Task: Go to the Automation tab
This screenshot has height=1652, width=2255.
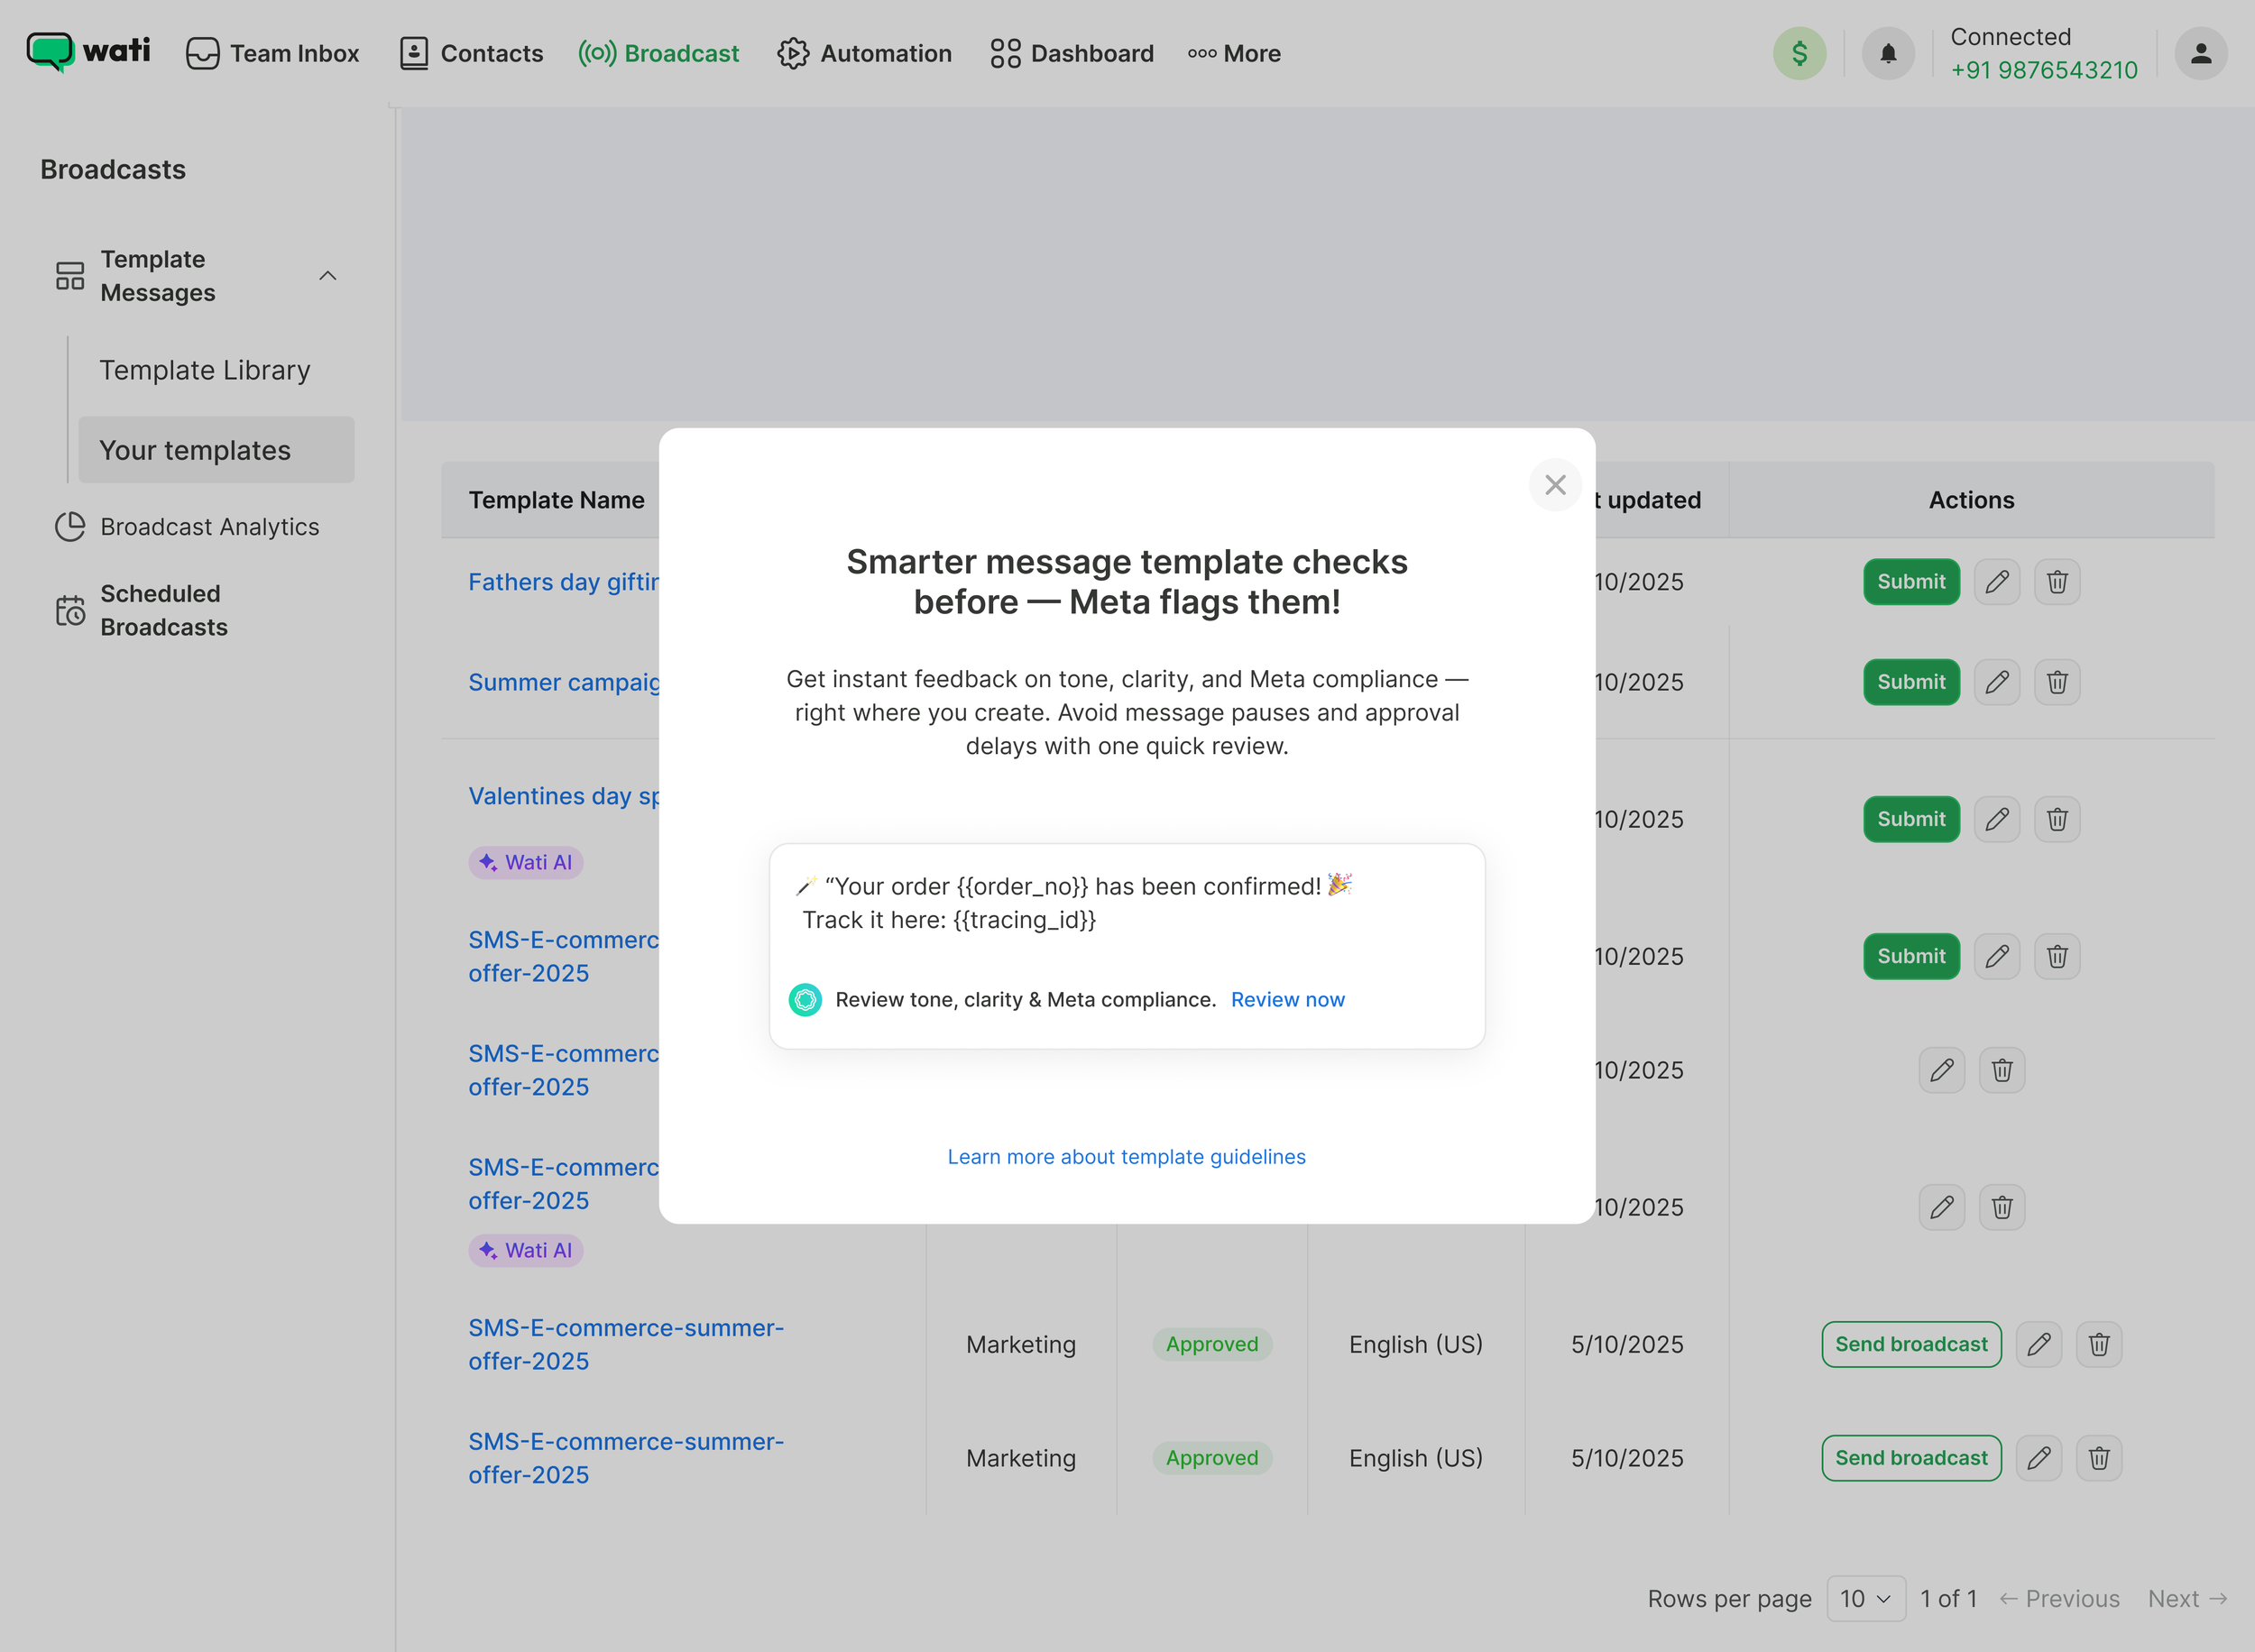Action: click(x=865, y=54)
